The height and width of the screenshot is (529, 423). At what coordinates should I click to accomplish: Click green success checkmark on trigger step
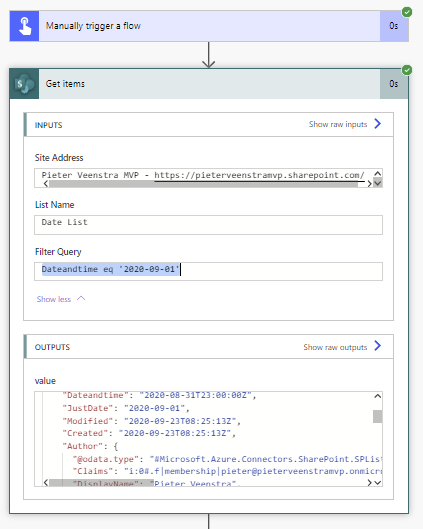tap(407, 12)
